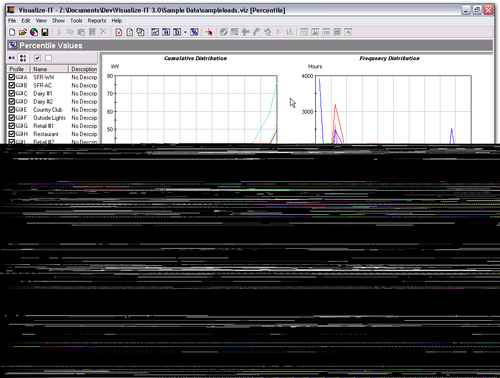The width and height of the screenshot is (500, 378).
Task: Click the Save floppy disk icon
Action: (x=45, y=32)
